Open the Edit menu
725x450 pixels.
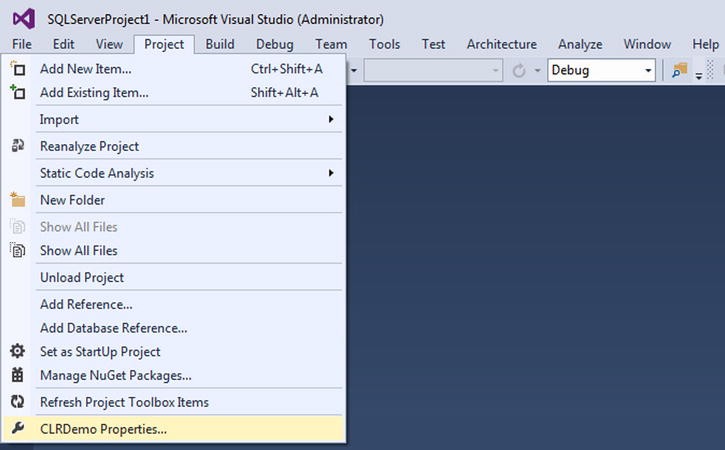[63, 44]
